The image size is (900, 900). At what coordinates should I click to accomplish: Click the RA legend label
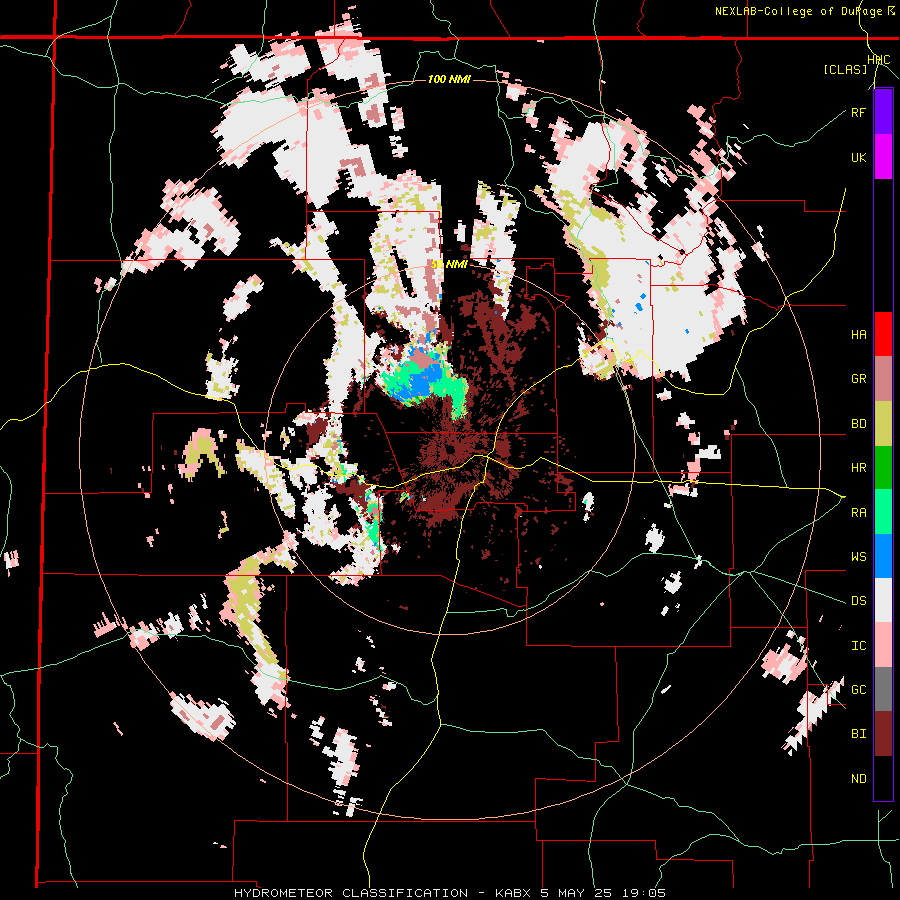[858, 513]
